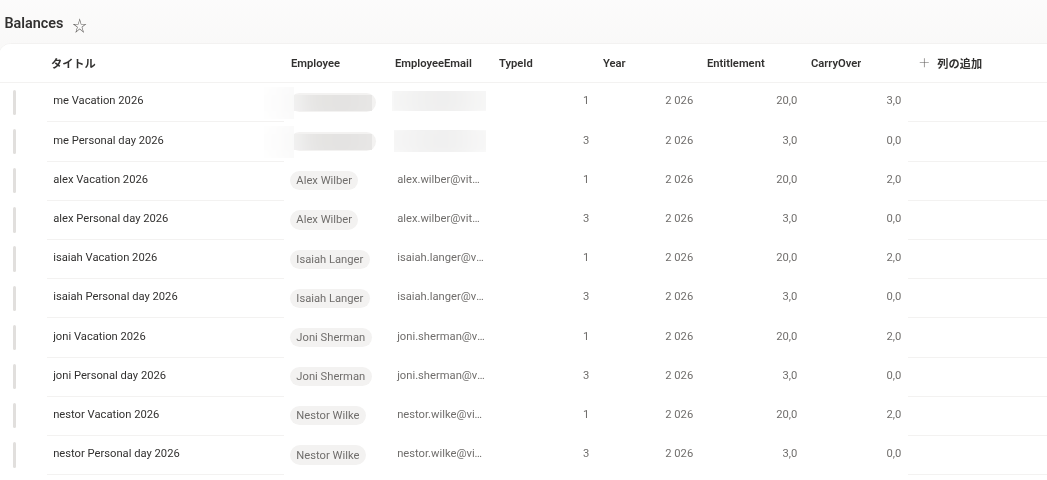The image size is (1047, 480).
Task: Select the 'me Vacation 2026' row by its left handle
Action: 14,102
